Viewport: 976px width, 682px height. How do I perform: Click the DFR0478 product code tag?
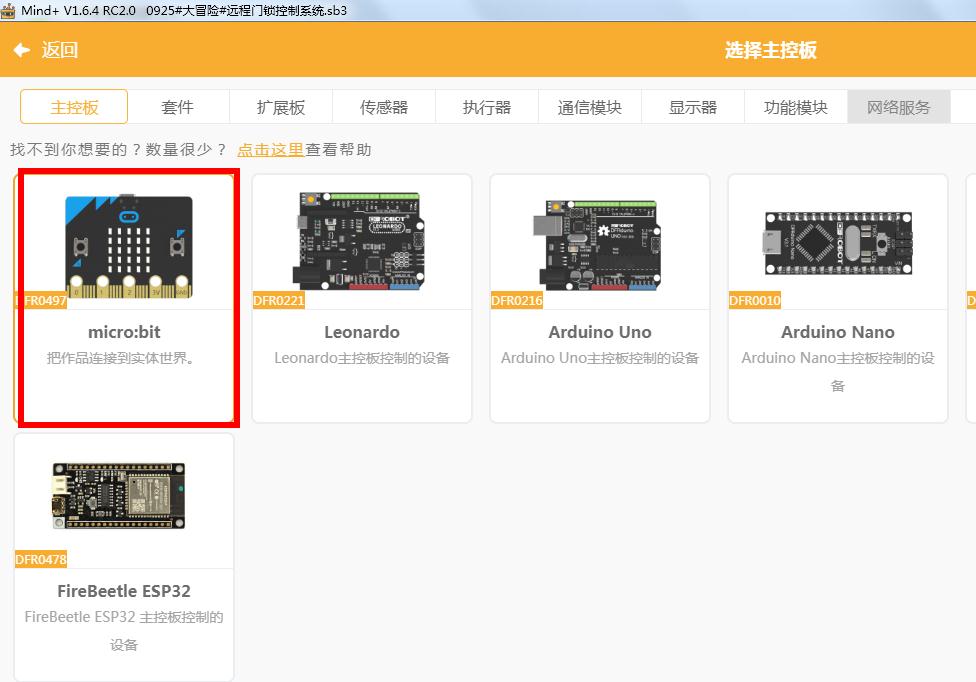point(41,559)
